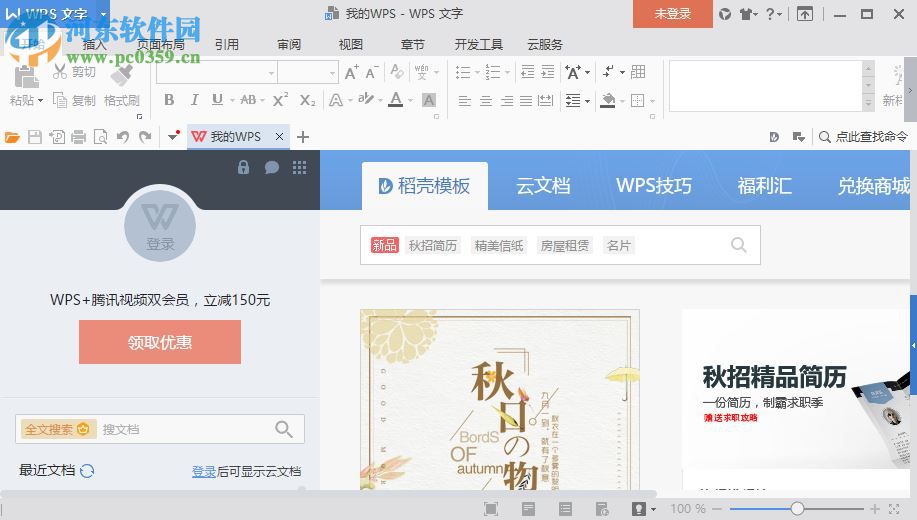917x520 pixels.
Task: Close the 我的WPS document tab
Action: 280,137
